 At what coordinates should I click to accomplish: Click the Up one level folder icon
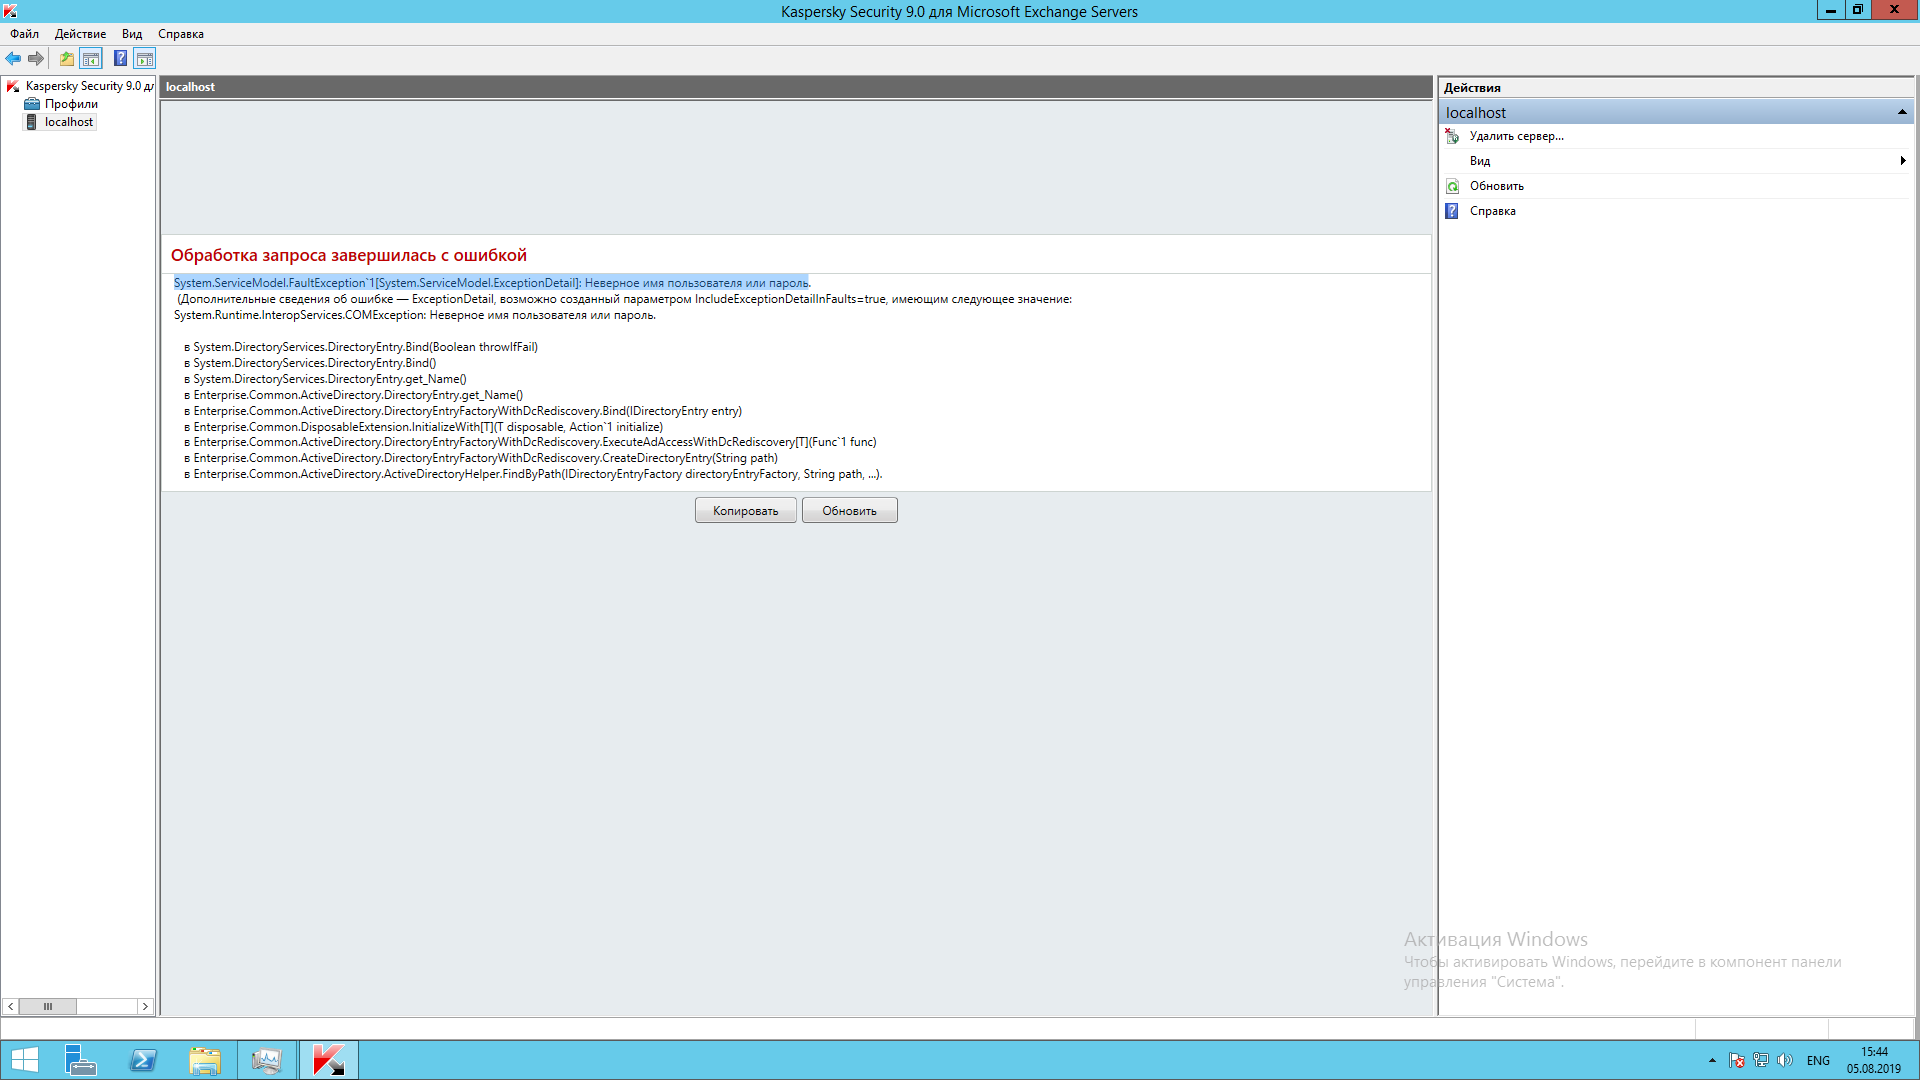coord(66,59)
